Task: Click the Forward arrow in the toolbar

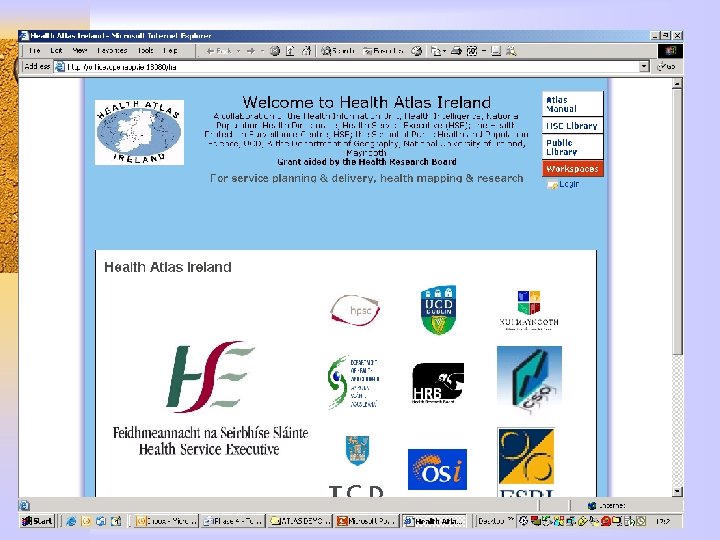Action: pos(251,51)
